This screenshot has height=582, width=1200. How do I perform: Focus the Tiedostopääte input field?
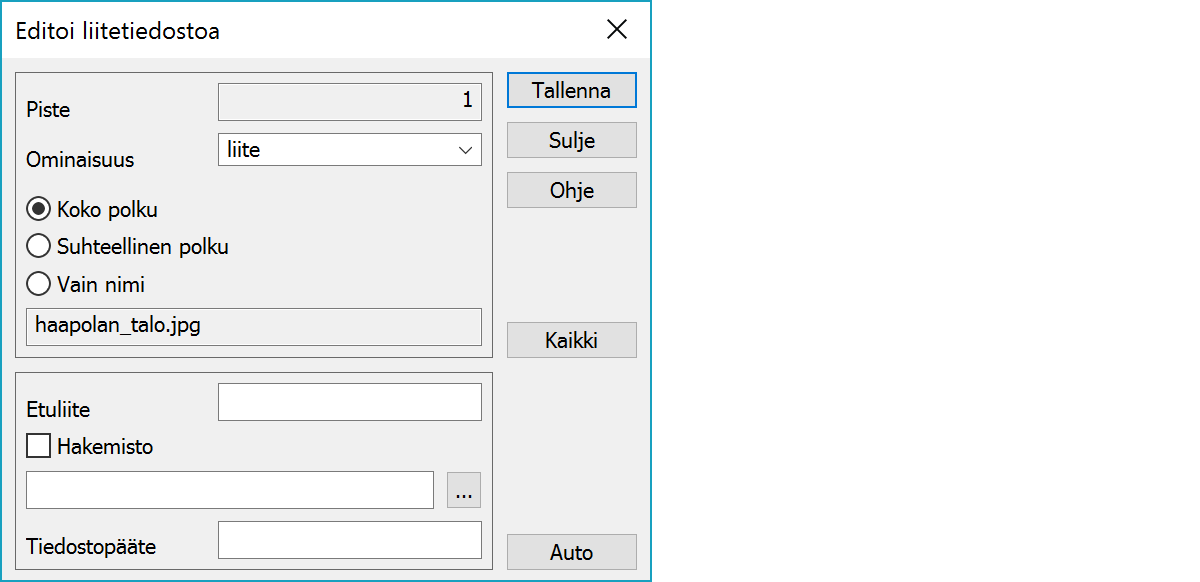coord(349,540)
